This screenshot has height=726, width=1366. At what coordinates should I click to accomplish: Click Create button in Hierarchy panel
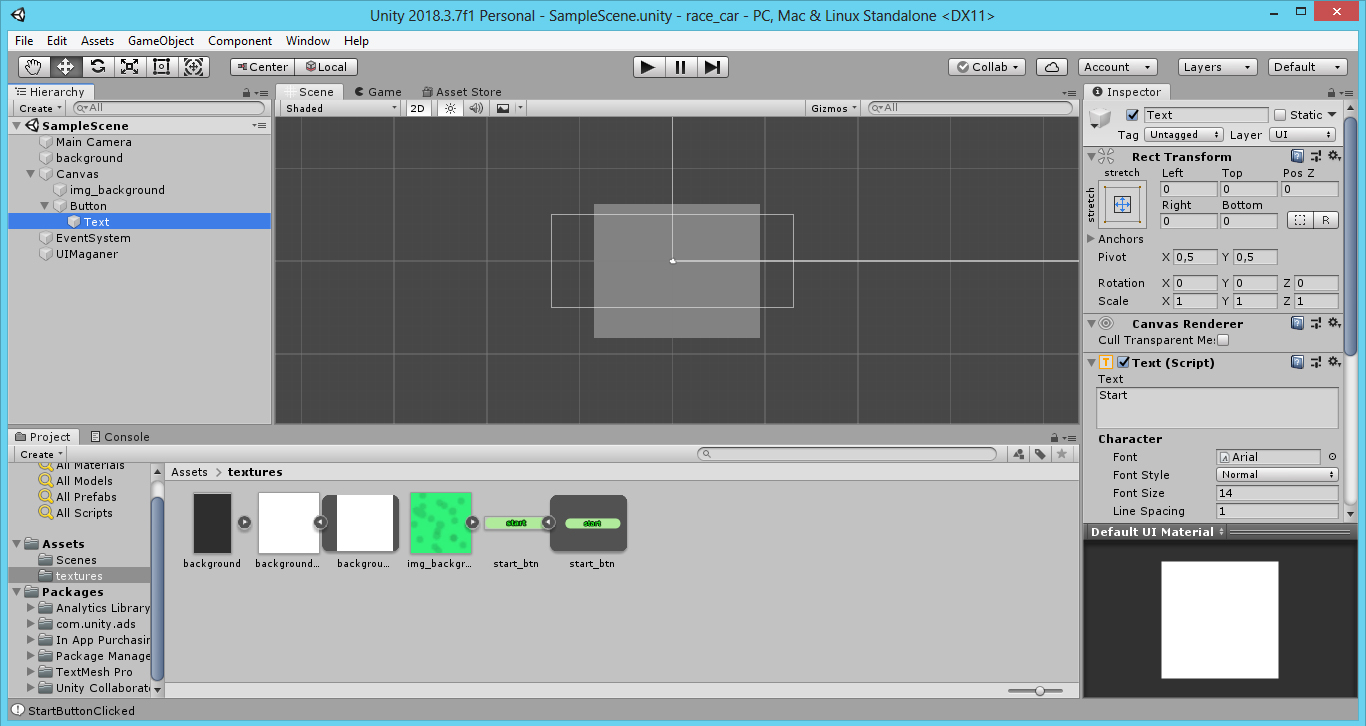click(x=40, y=108)
